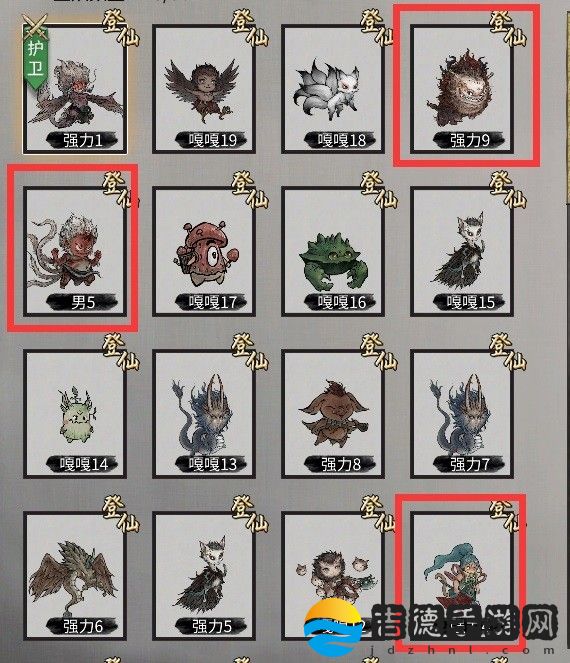The width and height of the screenshot is (570, 663).
Task: Select the mushroom creature card 嘎嘎17
Action: click(x=204, y=252)
